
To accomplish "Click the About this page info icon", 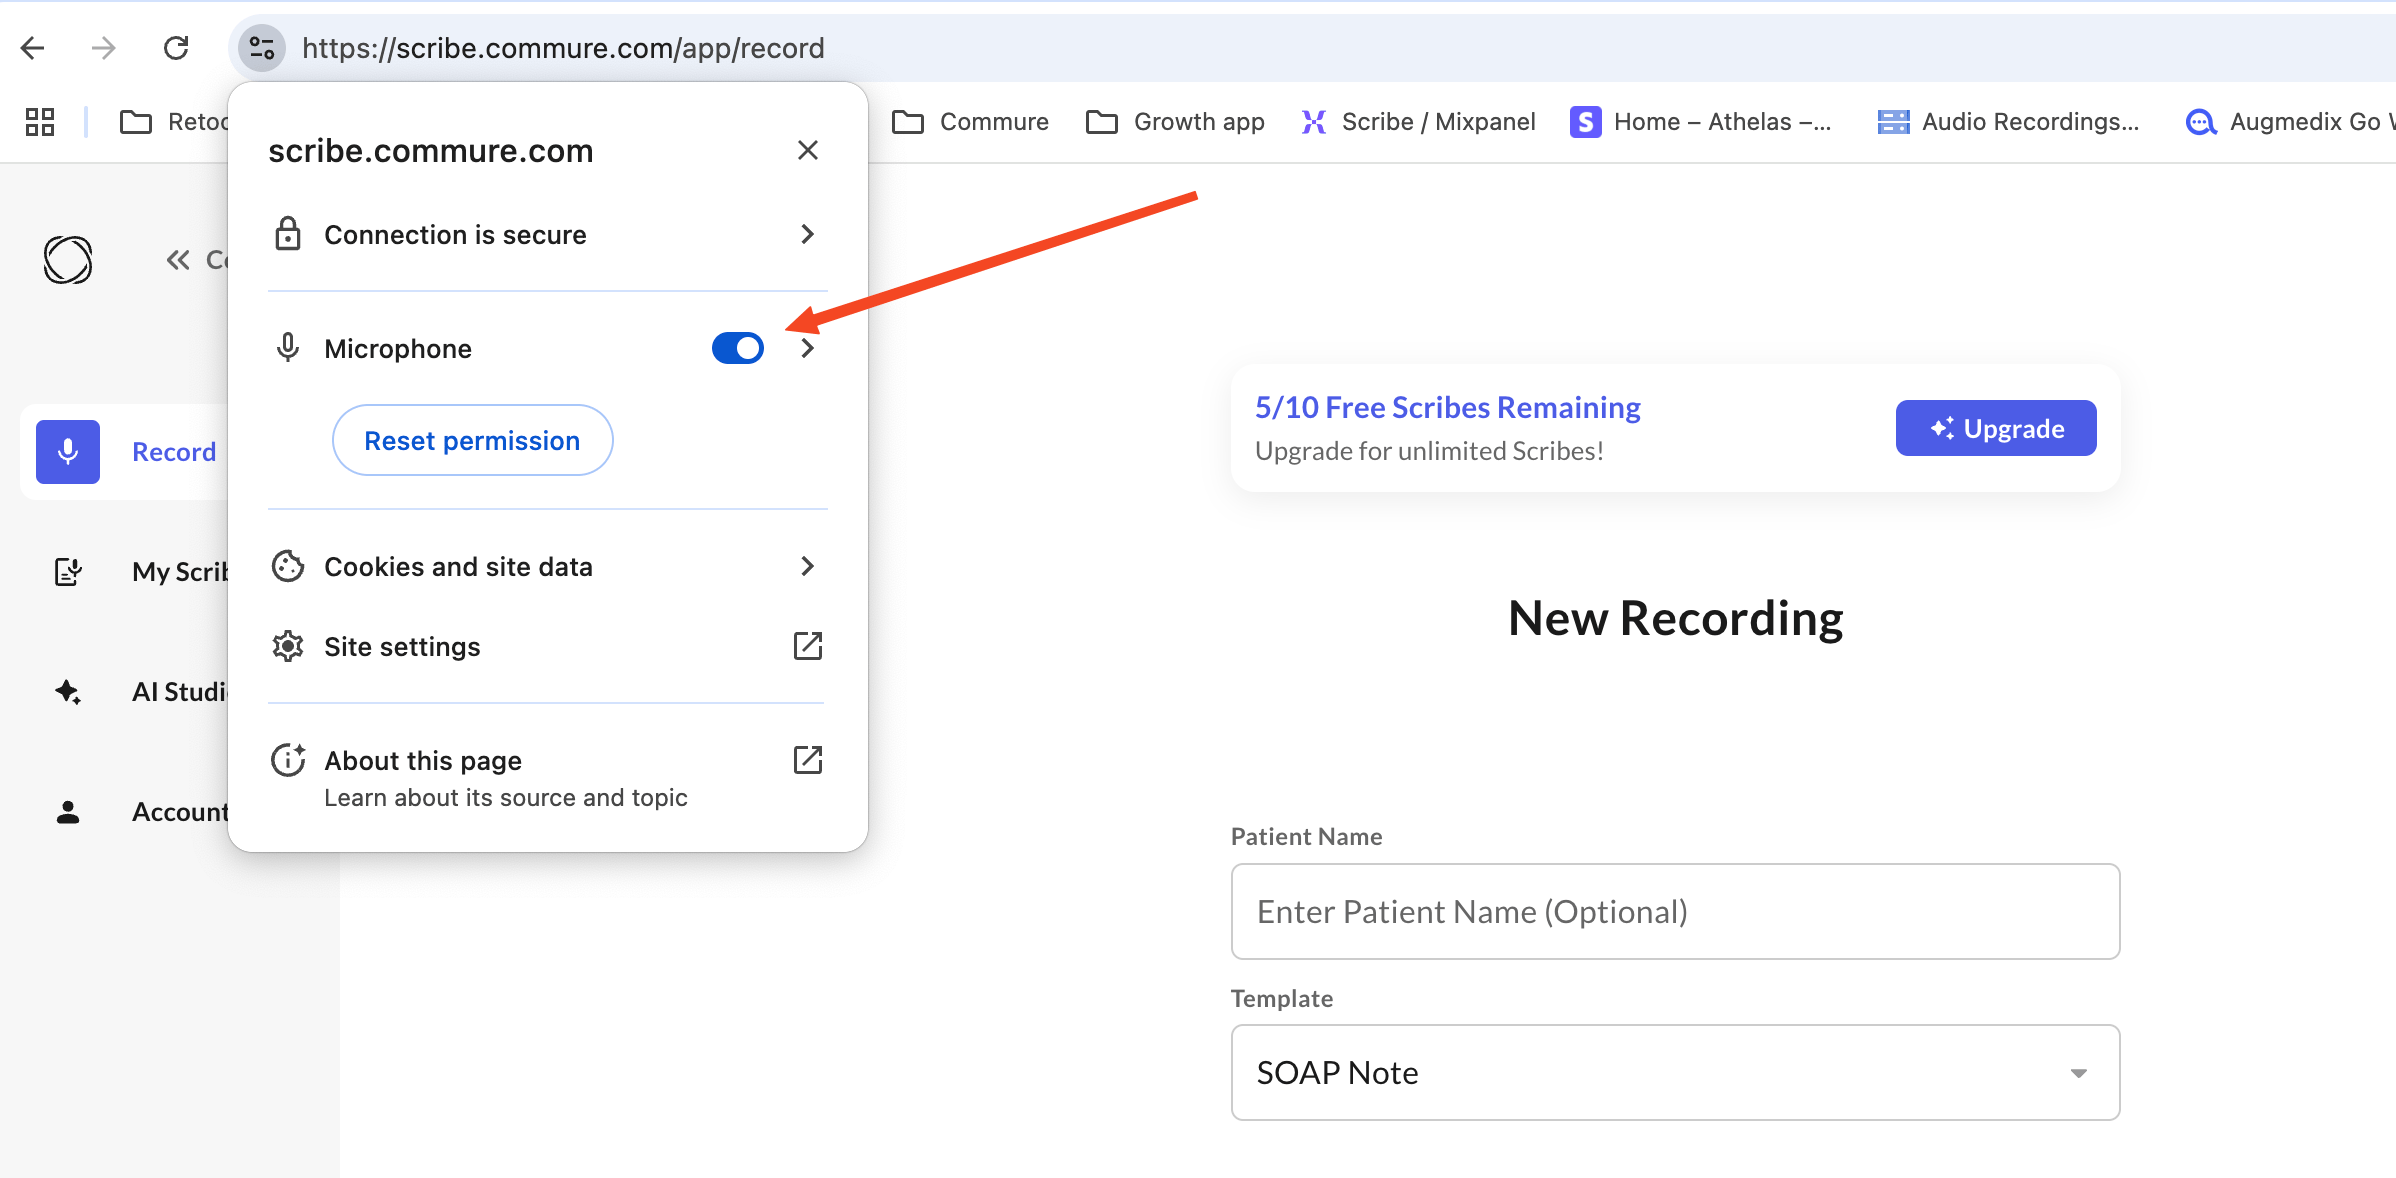I will point(288,760).
